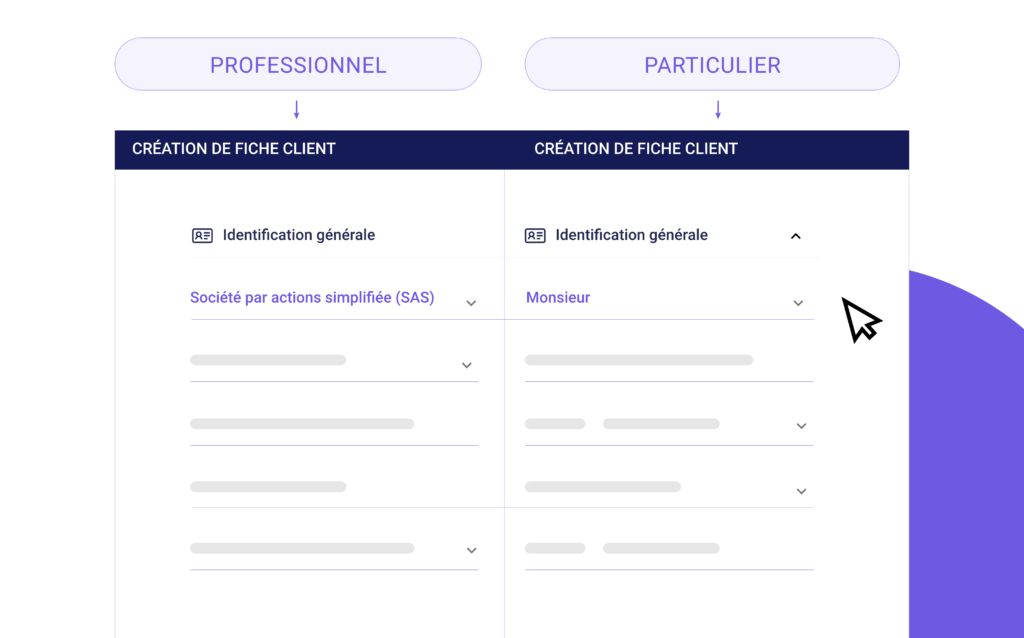Click the arrow below PARTICULIER
Viewport: 1024px width, 638px height.
click(718, 110)
